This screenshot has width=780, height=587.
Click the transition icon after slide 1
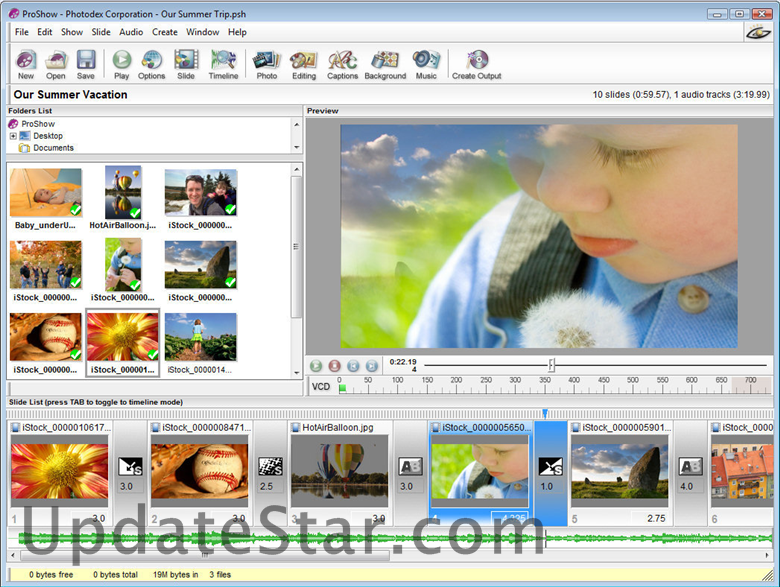[130, 467]
